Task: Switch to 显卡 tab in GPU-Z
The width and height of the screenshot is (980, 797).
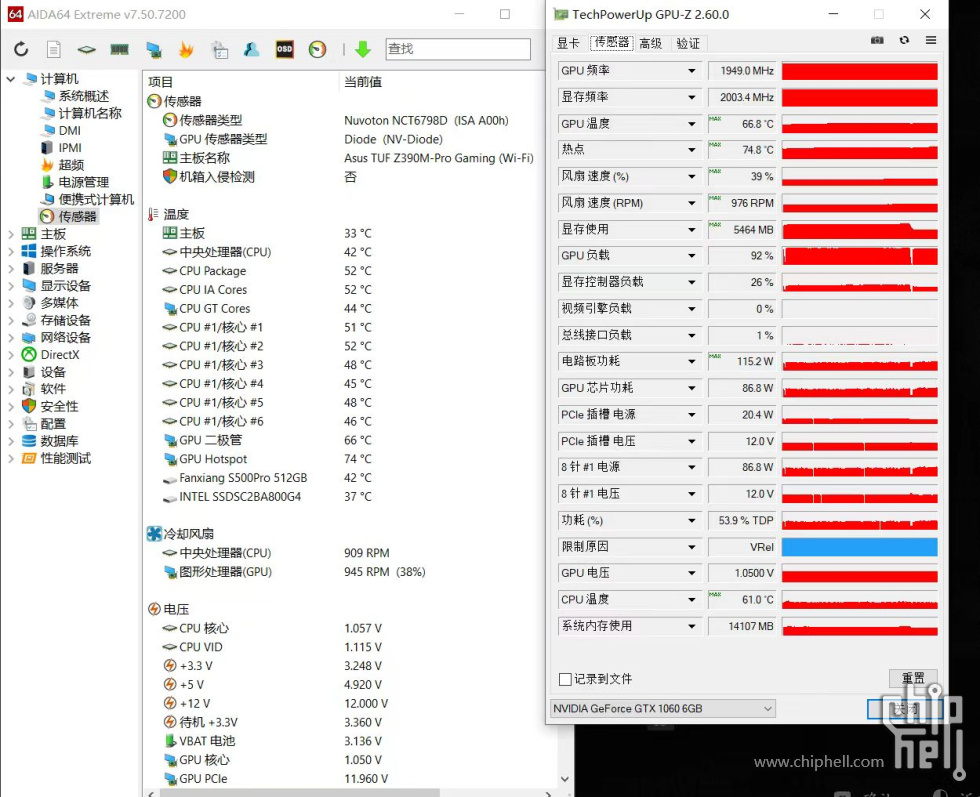Action: pos(568,43)
